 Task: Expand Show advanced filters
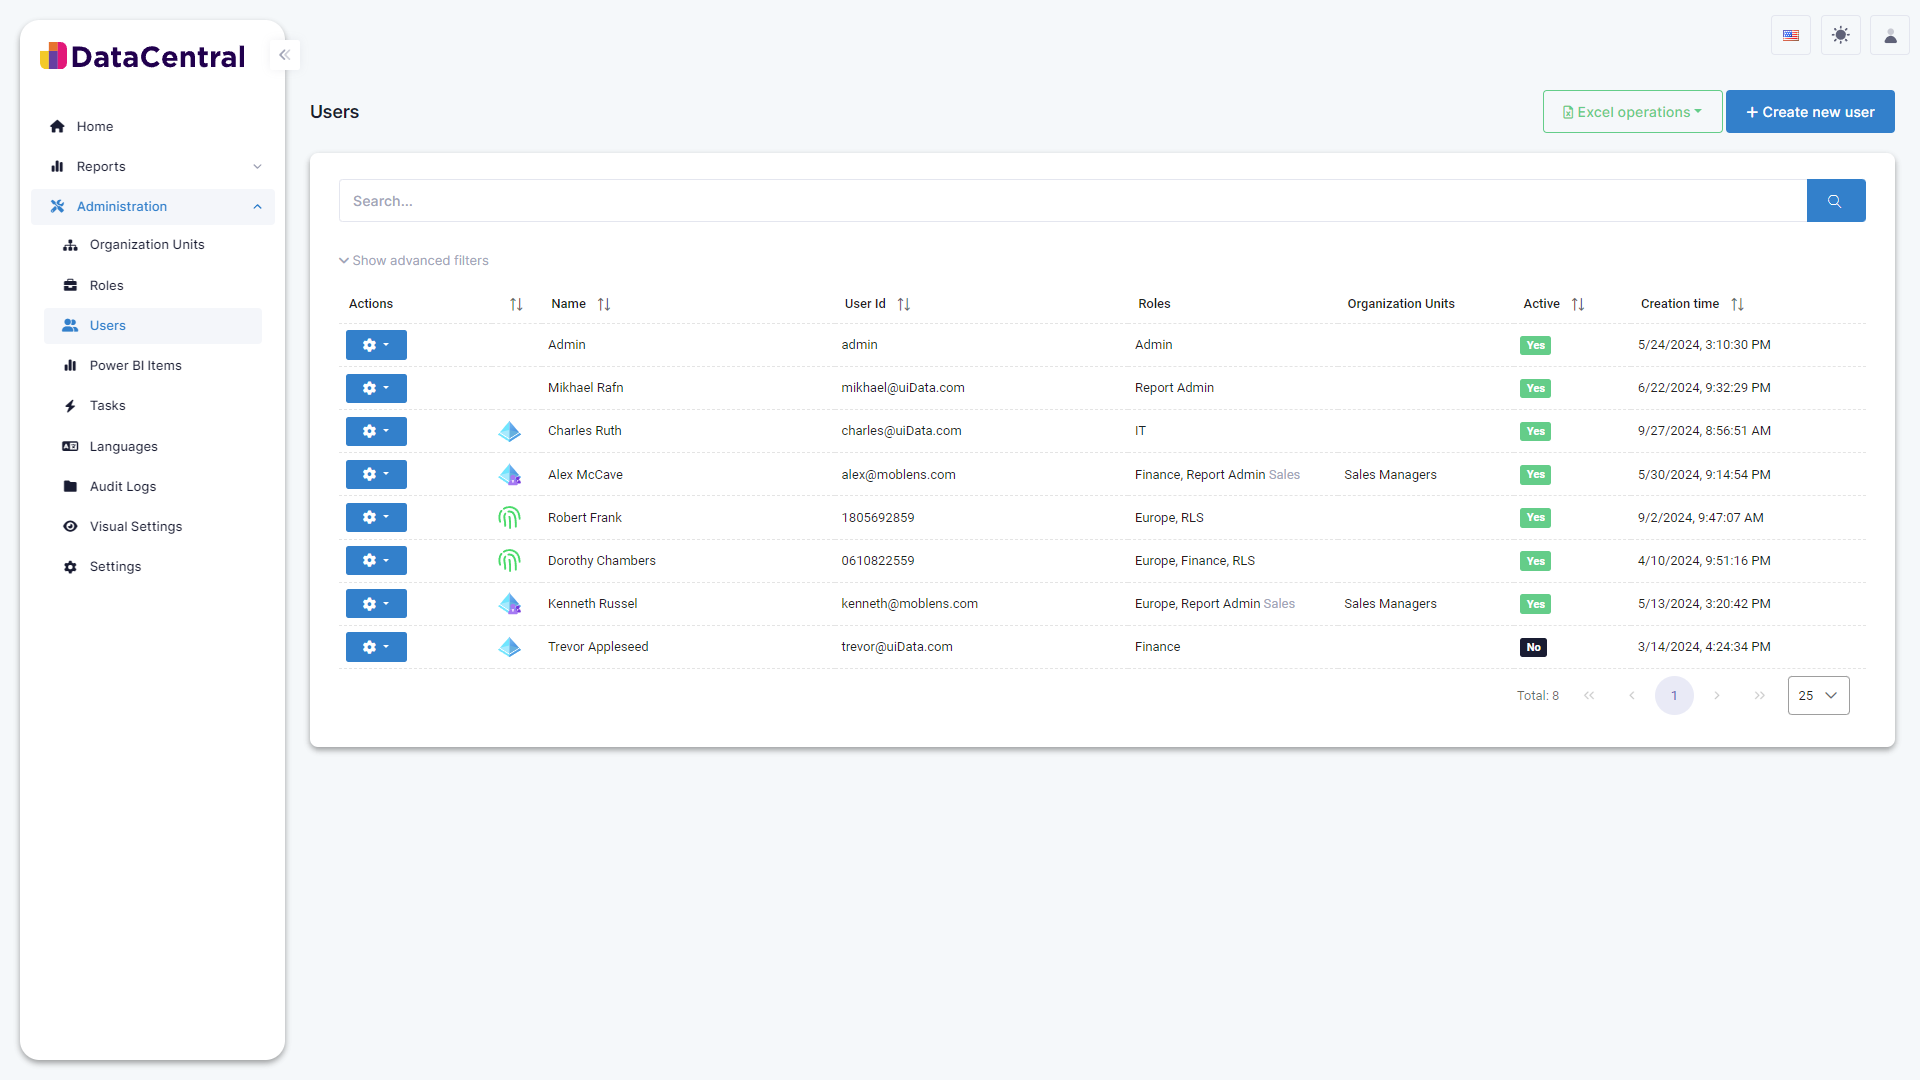414,261
